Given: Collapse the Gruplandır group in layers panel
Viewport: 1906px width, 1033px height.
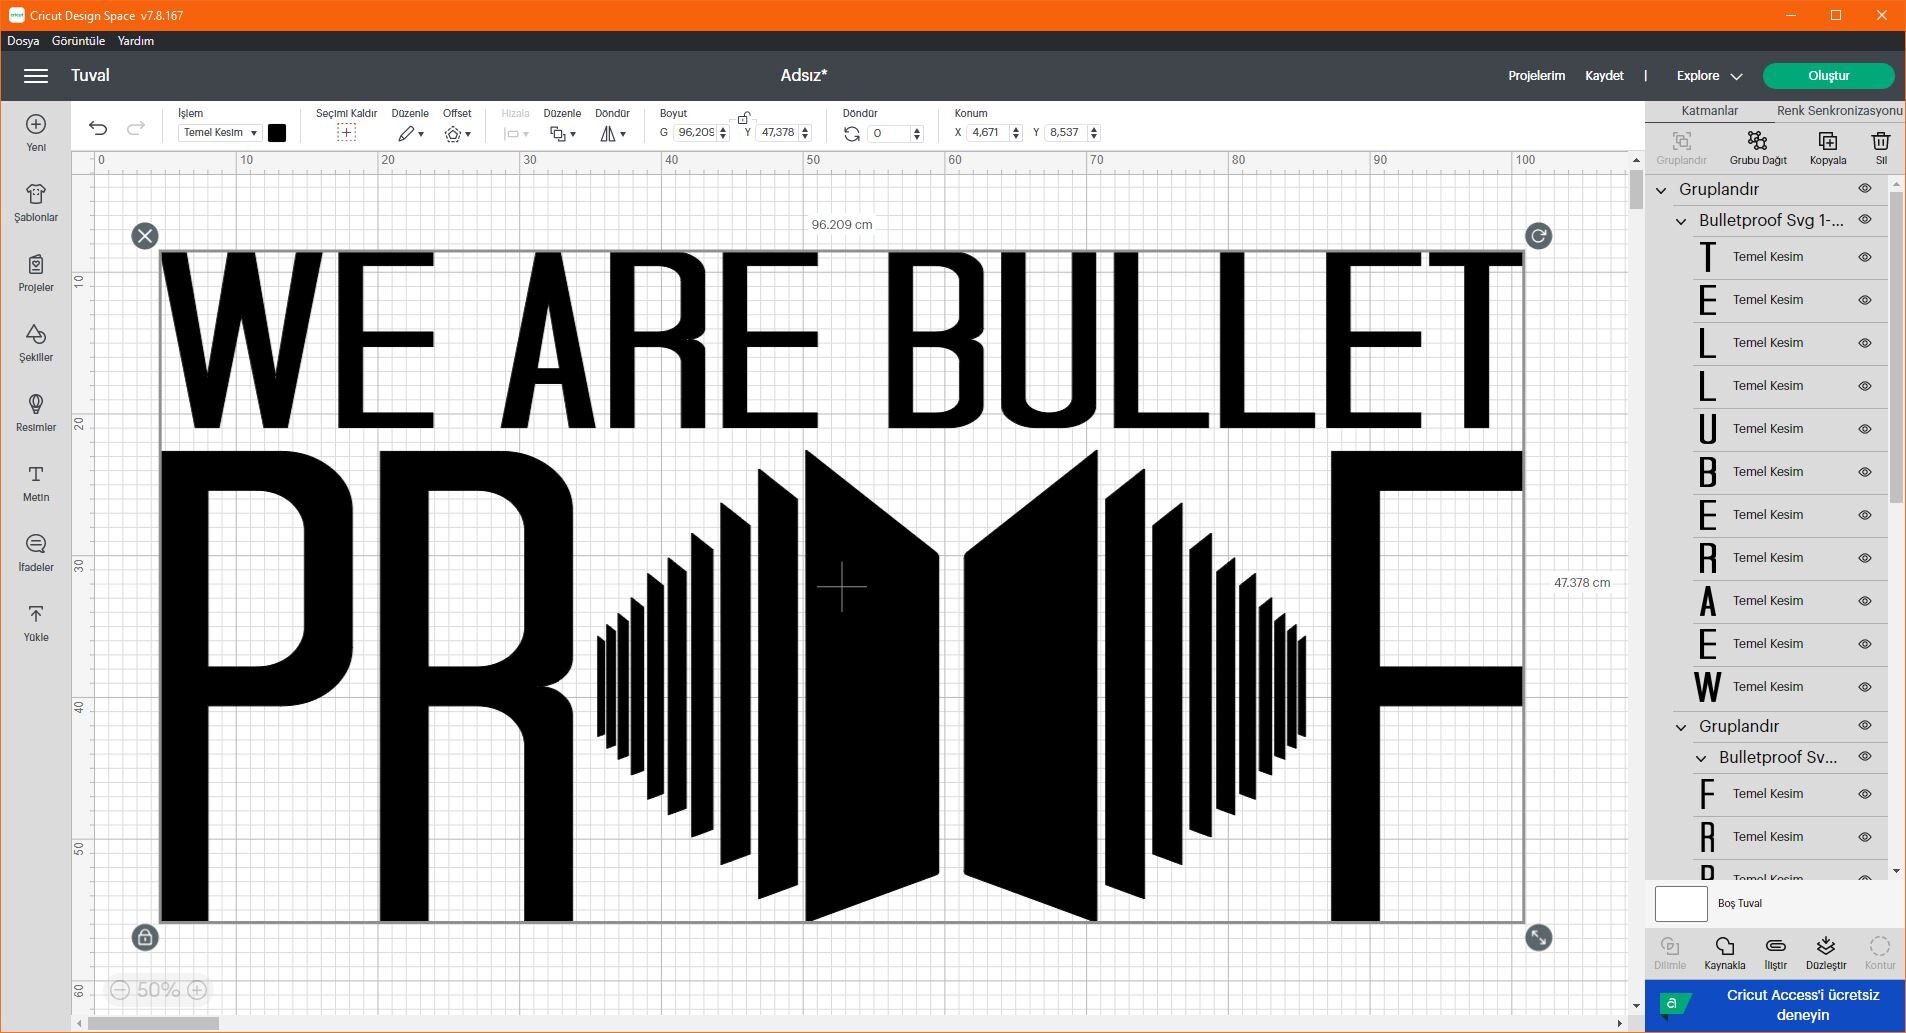Looking at the screenshot, I should tap(1660, 189).
